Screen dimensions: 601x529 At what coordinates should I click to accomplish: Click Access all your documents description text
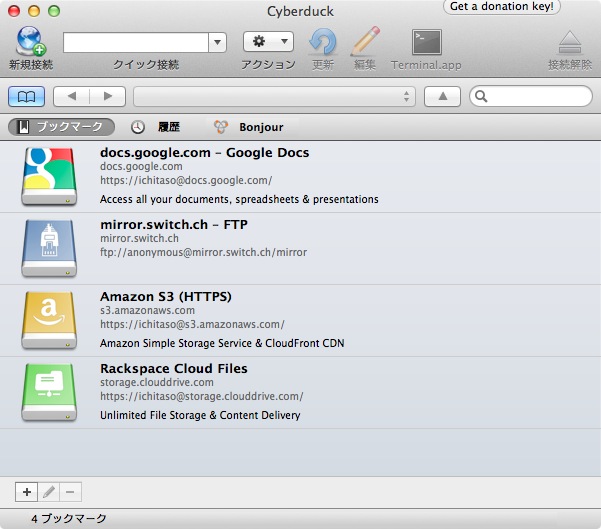point(239,199)
